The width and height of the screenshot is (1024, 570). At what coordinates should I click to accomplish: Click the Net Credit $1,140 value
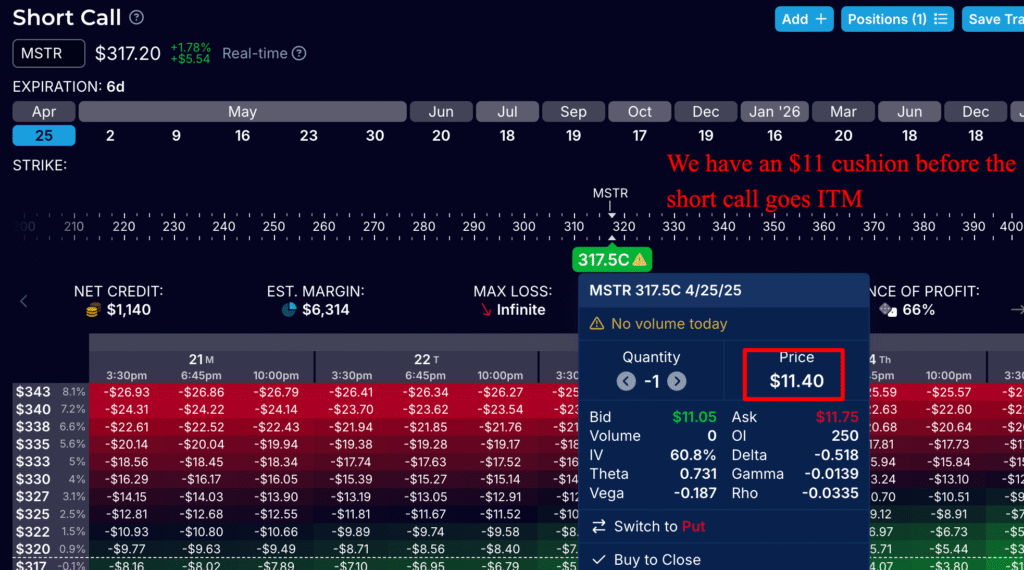pos(129,309)
